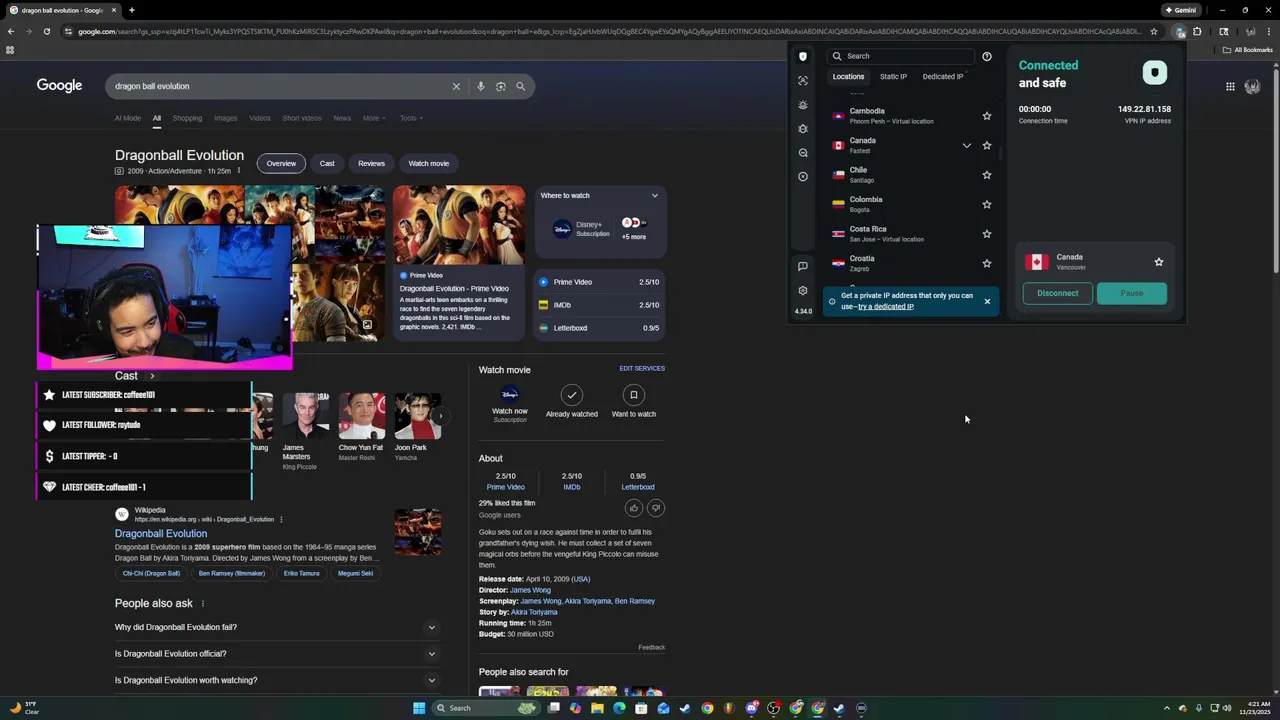Viewport: 1280px width, 720px height.
Task: Open VPN settings gear icon
Action: 803,291
